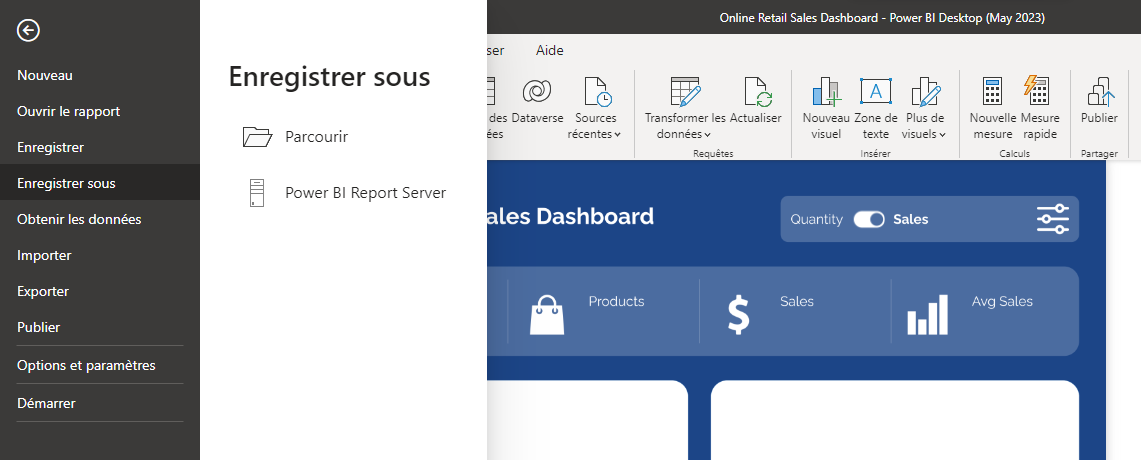
Task: Click the Insérer group label
Action: coord(875,154)
